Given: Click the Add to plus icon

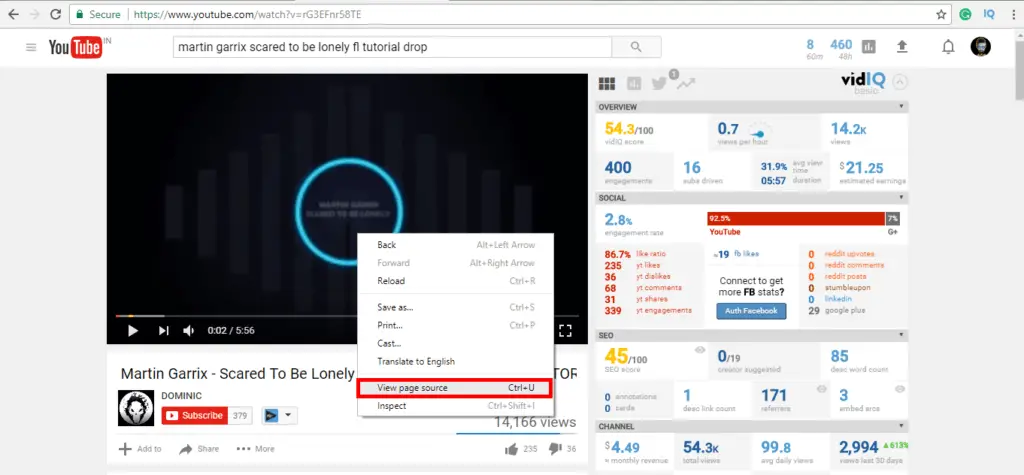Looking at the screenshot, I should [125, 449].
